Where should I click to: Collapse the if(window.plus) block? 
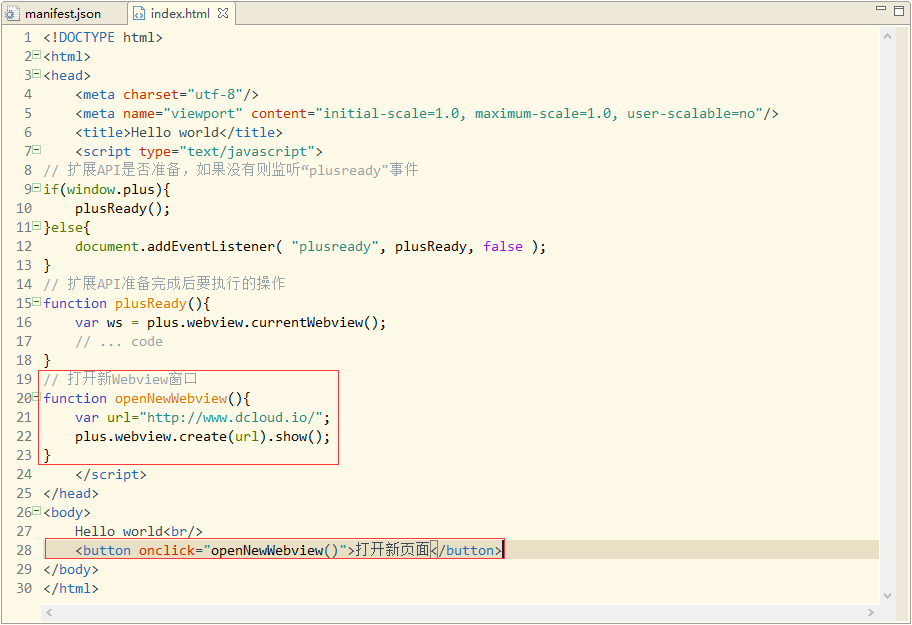pos(37,189)
